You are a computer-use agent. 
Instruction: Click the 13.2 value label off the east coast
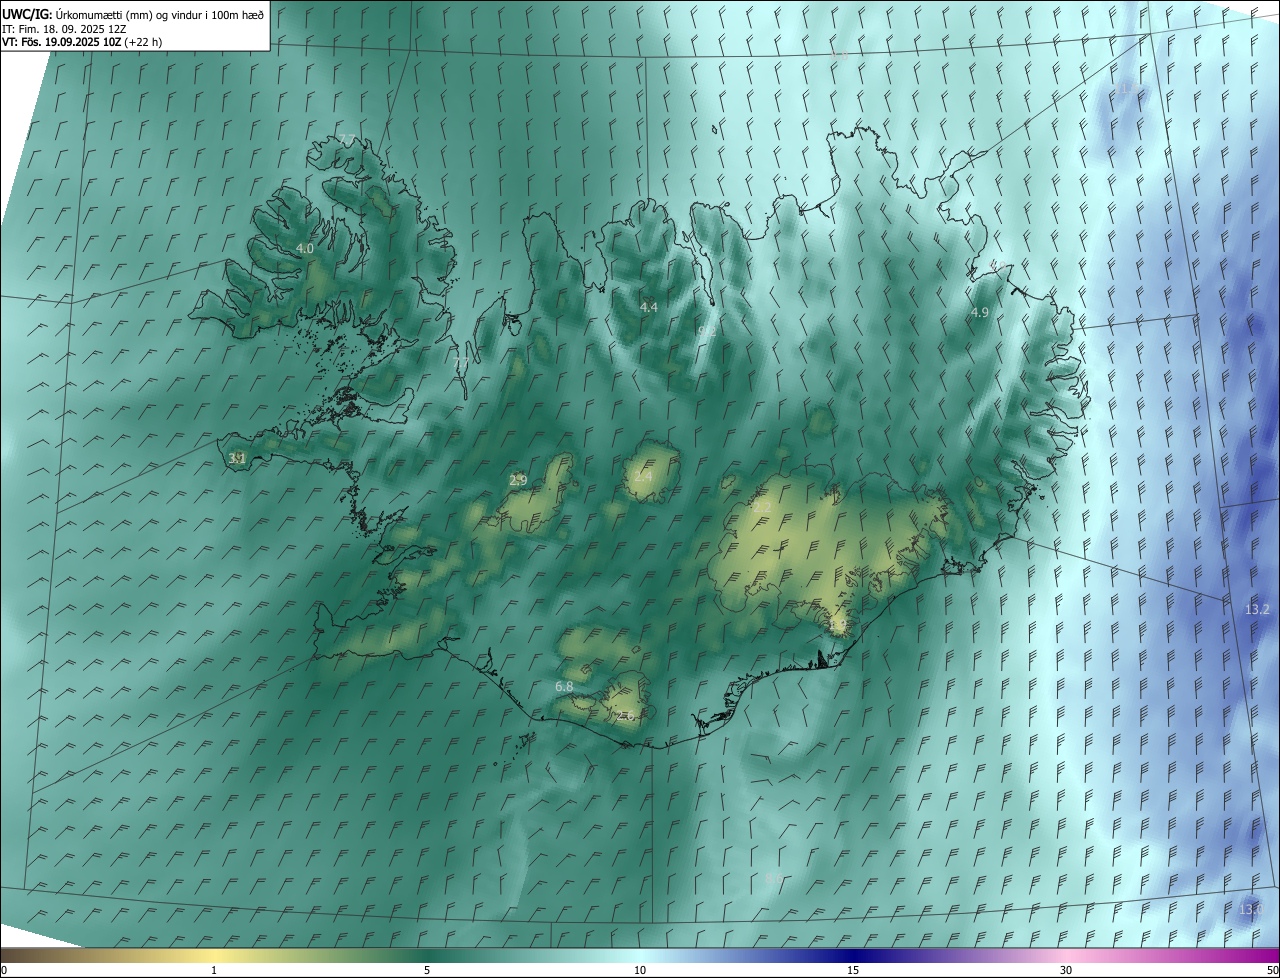[1257, 609]
